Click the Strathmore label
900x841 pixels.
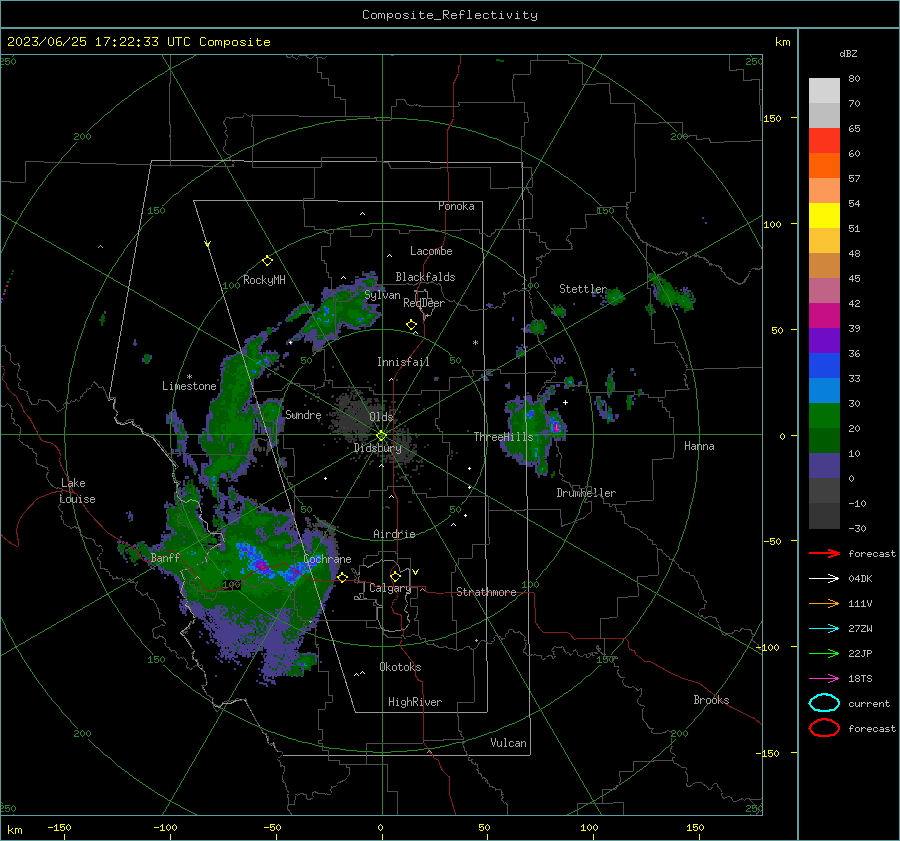coord(486,592)
